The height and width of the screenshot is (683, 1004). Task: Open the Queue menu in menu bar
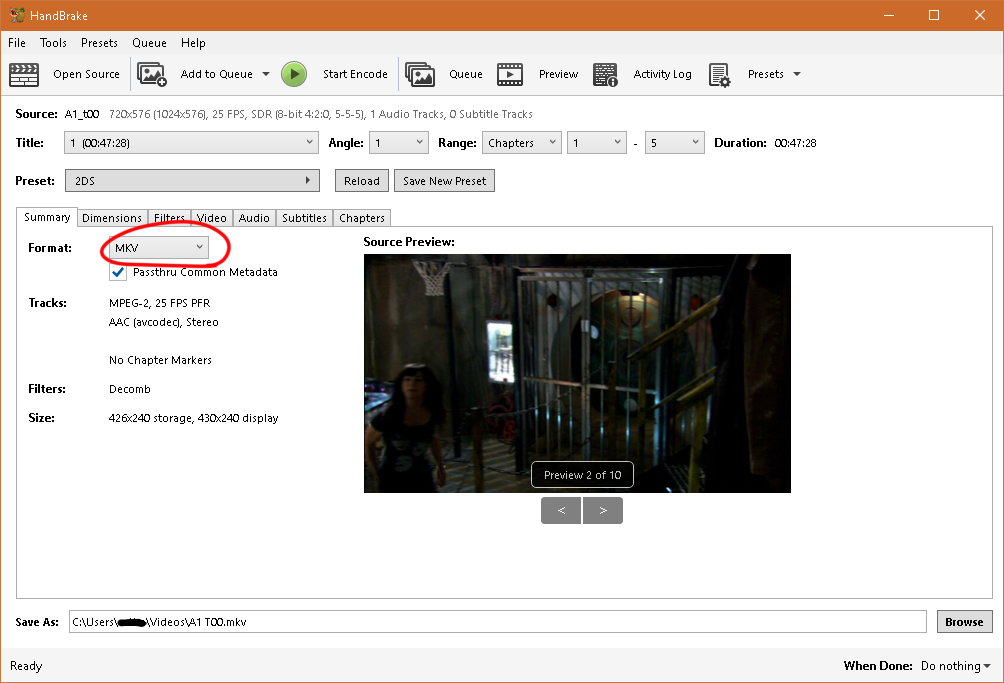coord(149,43)
